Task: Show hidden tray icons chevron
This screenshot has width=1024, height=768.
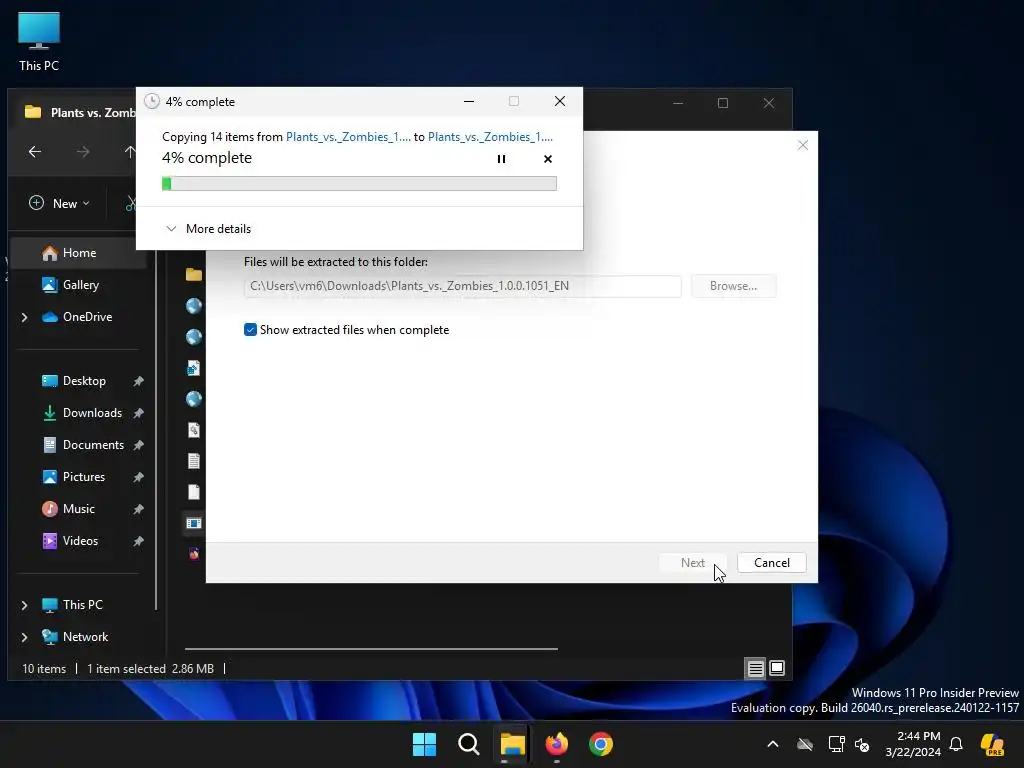Action: pos(773,744)
